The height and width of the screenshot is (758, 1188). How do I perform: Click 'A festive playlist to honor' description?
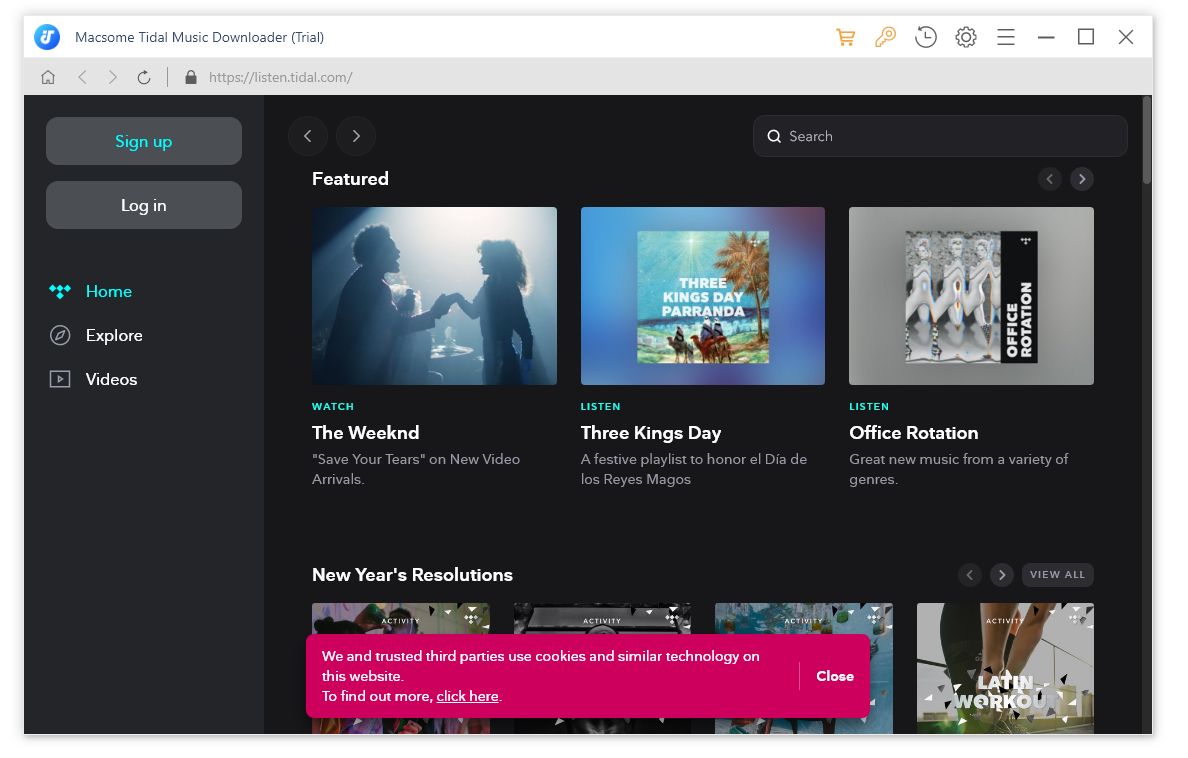693,469
